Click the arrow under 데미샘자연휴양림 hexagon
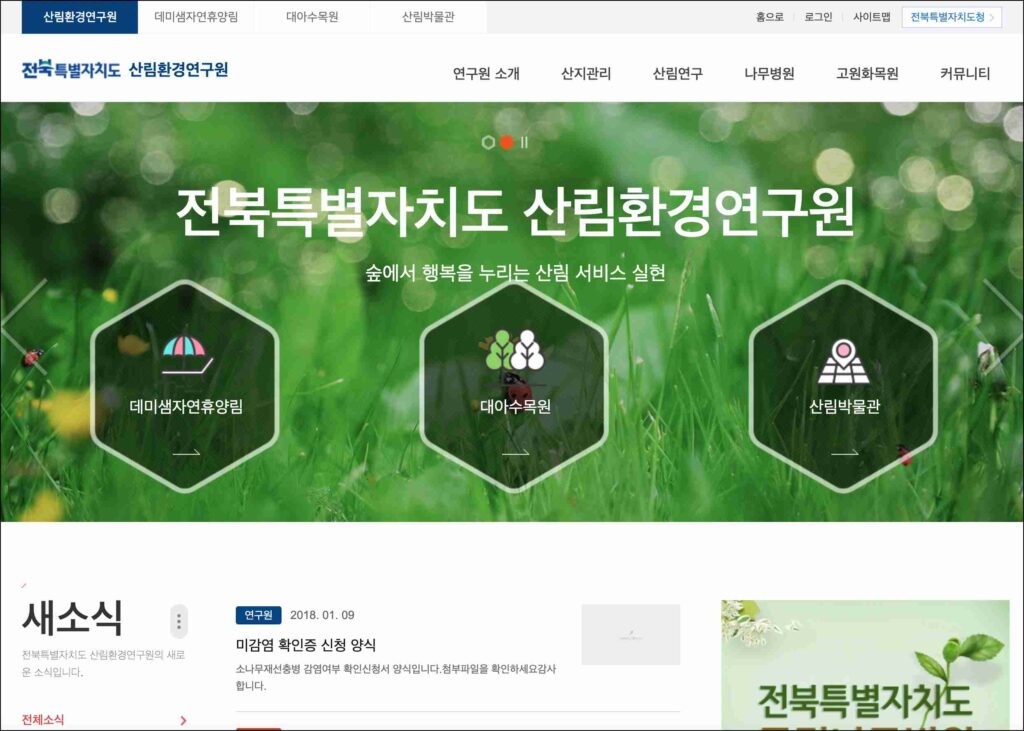 pyautogui.click(x=186, y=453)
